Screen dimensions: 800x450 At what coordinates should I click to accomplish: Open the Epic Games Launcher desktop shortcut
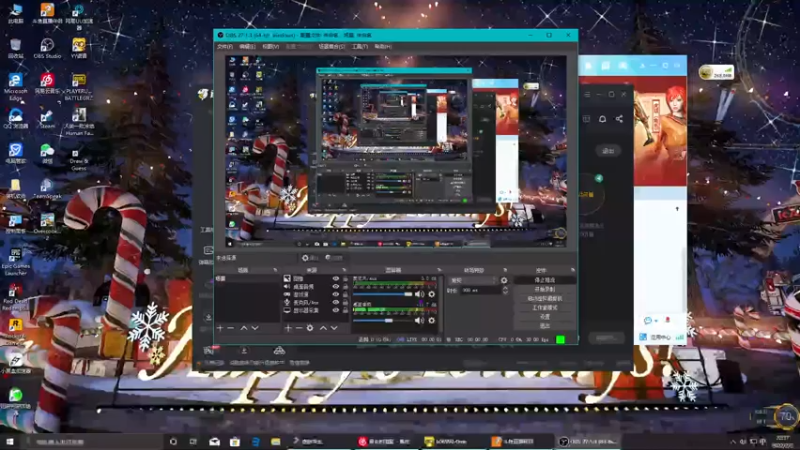click(15, 262)
